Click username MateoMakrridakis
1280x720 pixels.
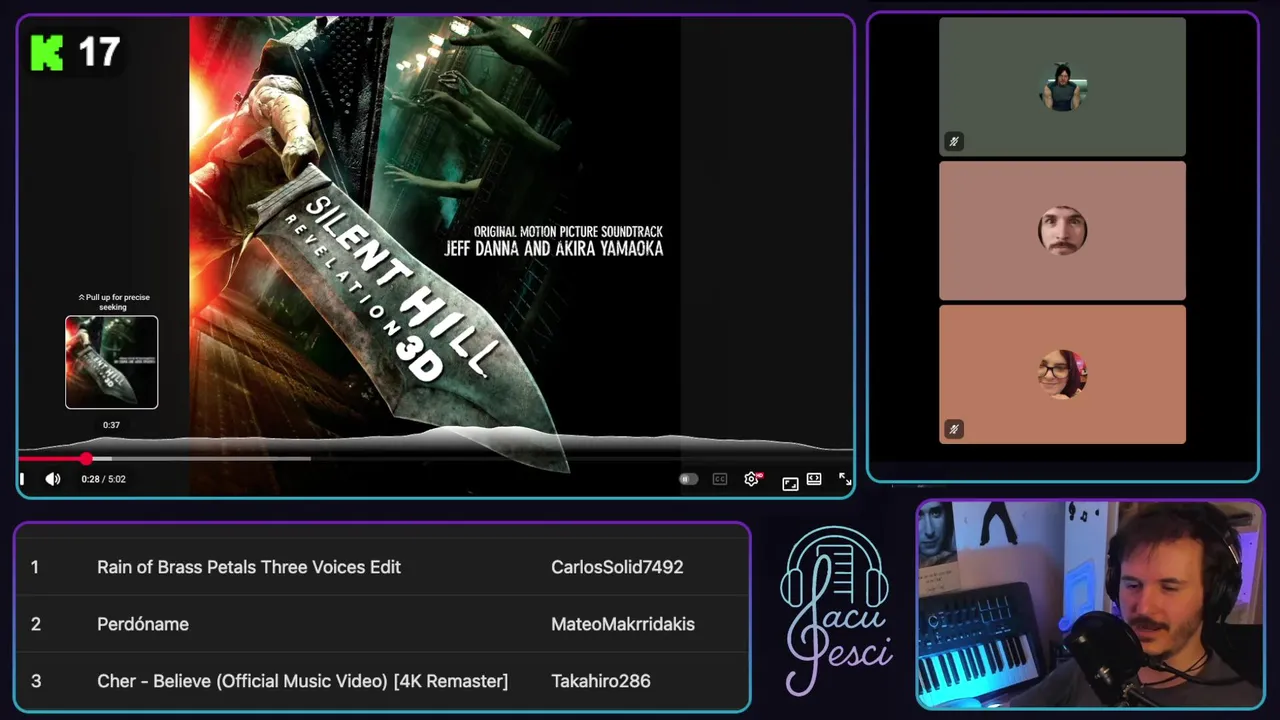click(623, 624)
